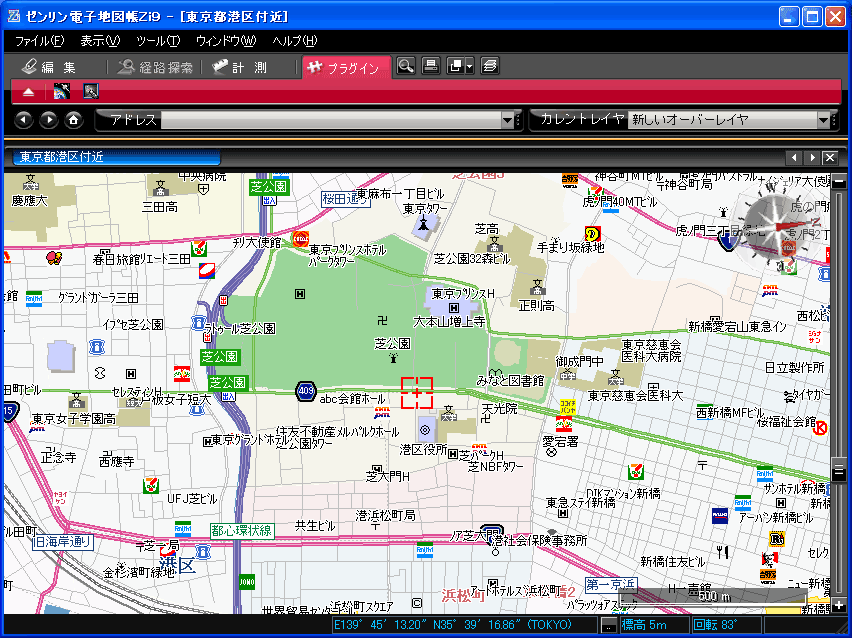Screen dimensions: 852x638
Task: Click the JOMO gas station icon
Action: point(246,582)
